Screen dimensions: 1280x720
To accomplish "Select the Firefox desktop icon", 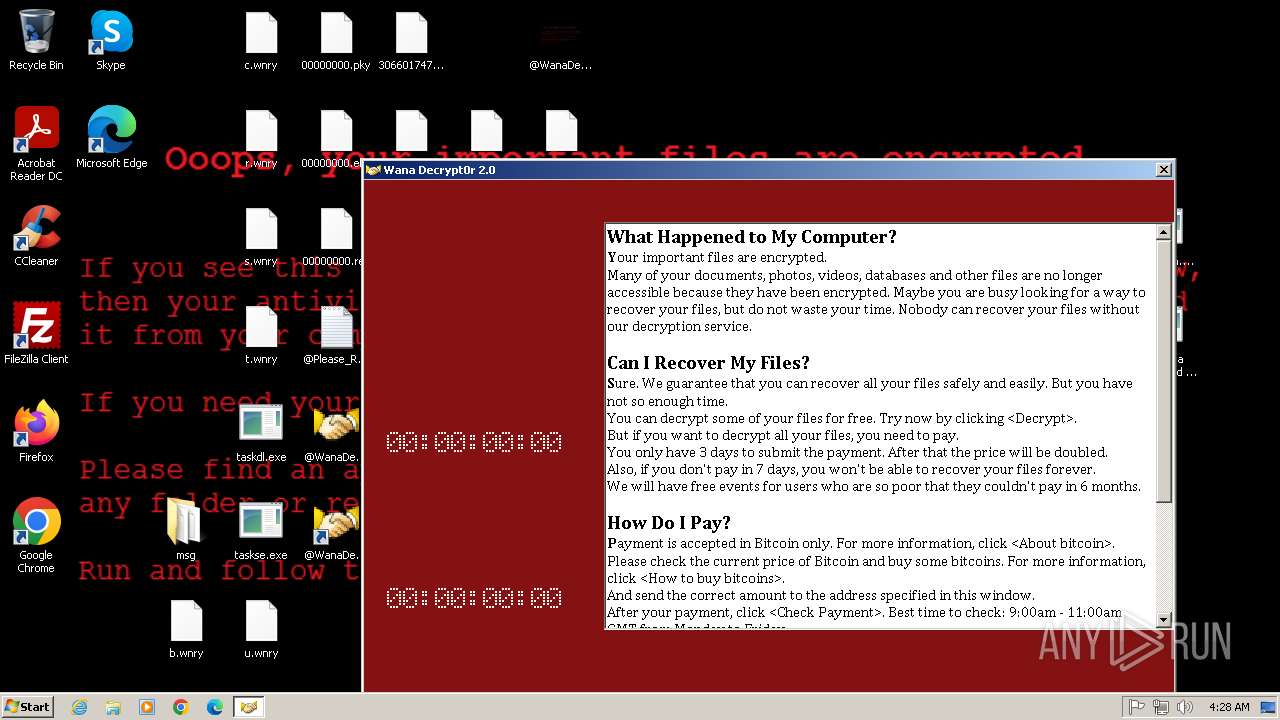I will 36,432.
